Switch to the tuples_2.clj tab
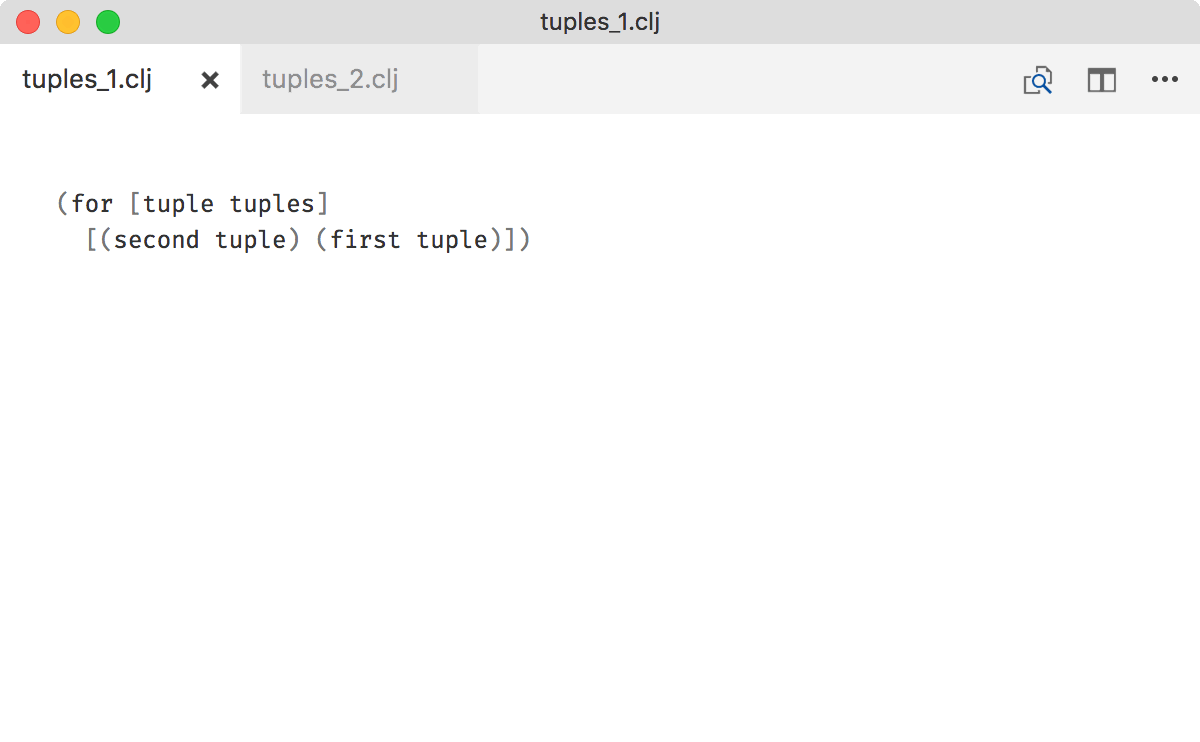Viewport: 1200px width, 742px height. tap(330, 80)
